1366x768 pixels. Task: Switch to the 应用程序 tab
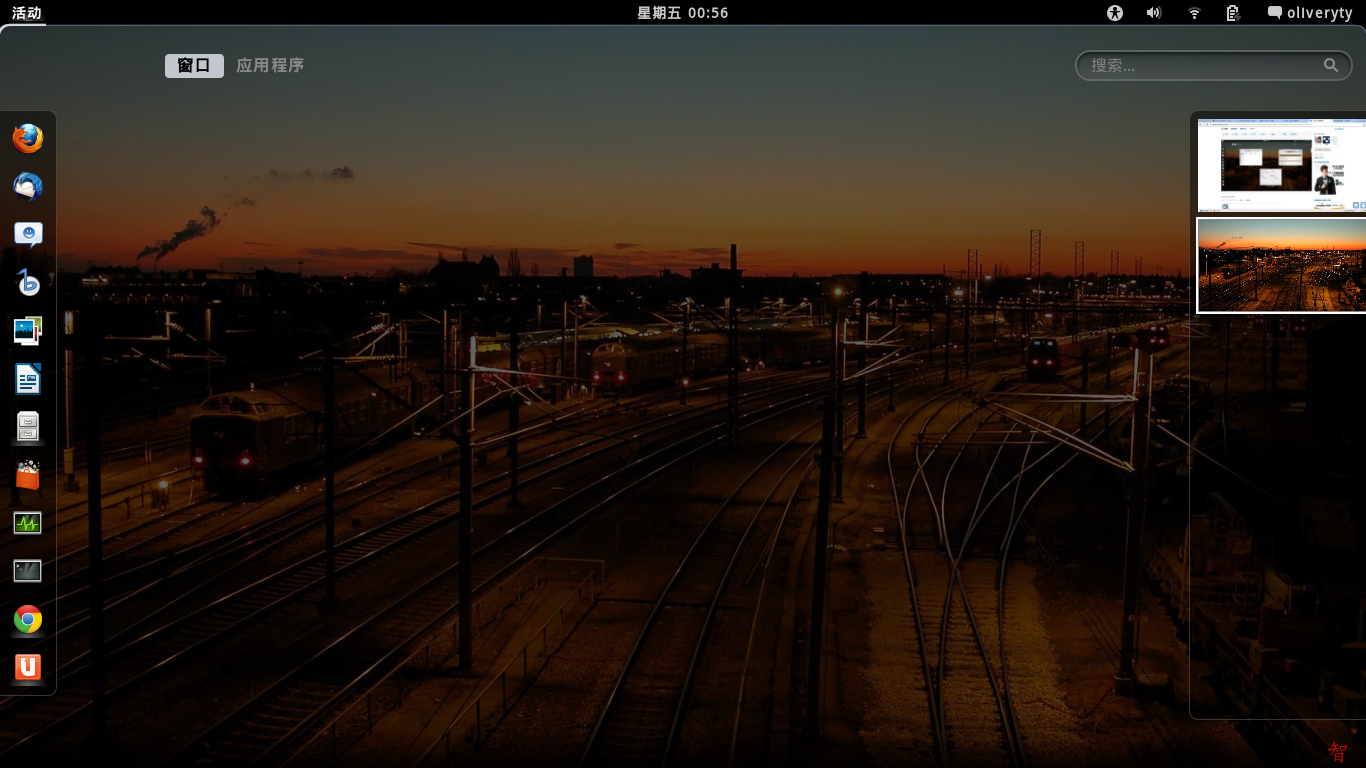270,65
